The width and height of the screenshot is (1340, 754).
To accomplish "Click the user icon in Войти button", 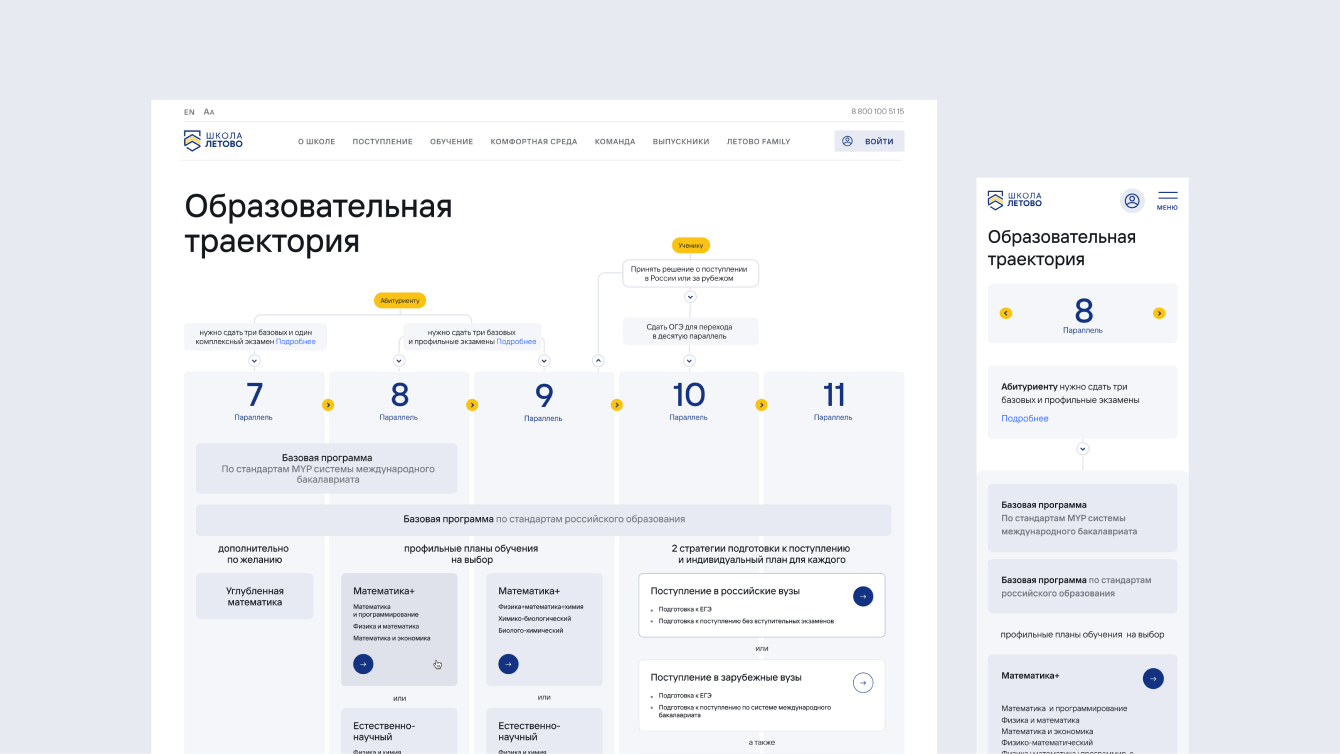I will (847, 141).
